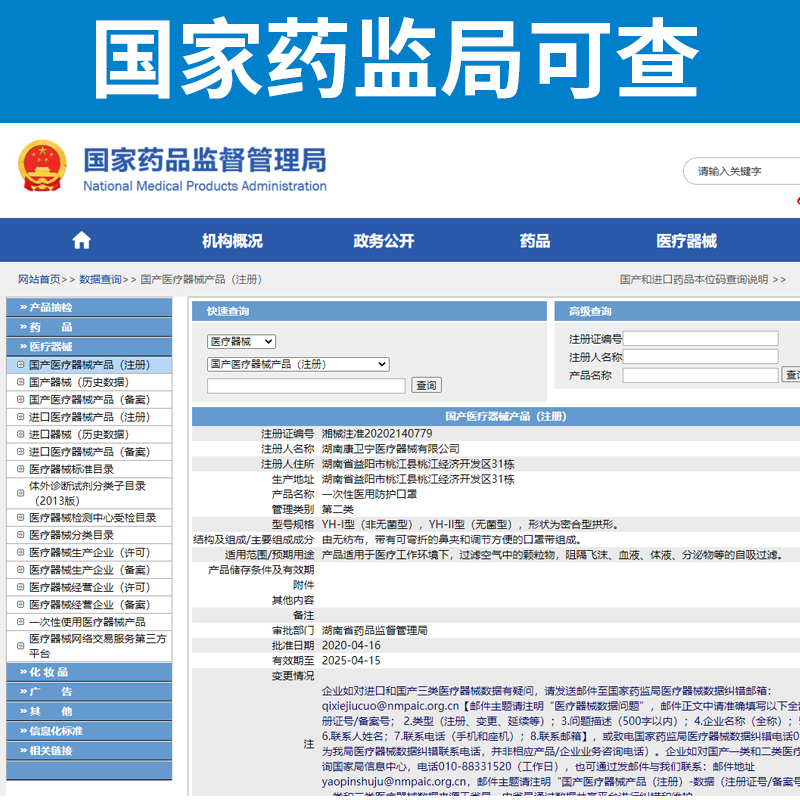The height and width of the screenshot is (800, 800).
Task: Click management category 第二类
Action: pyautogui.click(x=337, y=509)
